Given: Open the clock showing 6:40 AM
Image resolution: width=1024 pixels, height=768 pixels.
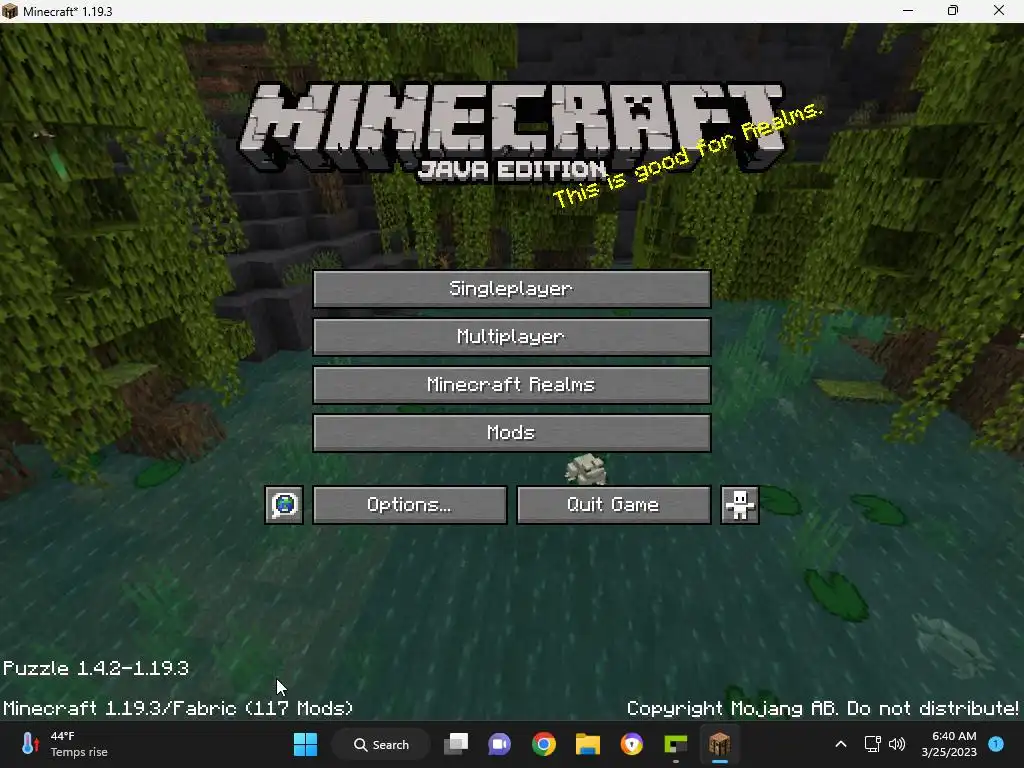Looking at the screenshot, I should [949, 744].
